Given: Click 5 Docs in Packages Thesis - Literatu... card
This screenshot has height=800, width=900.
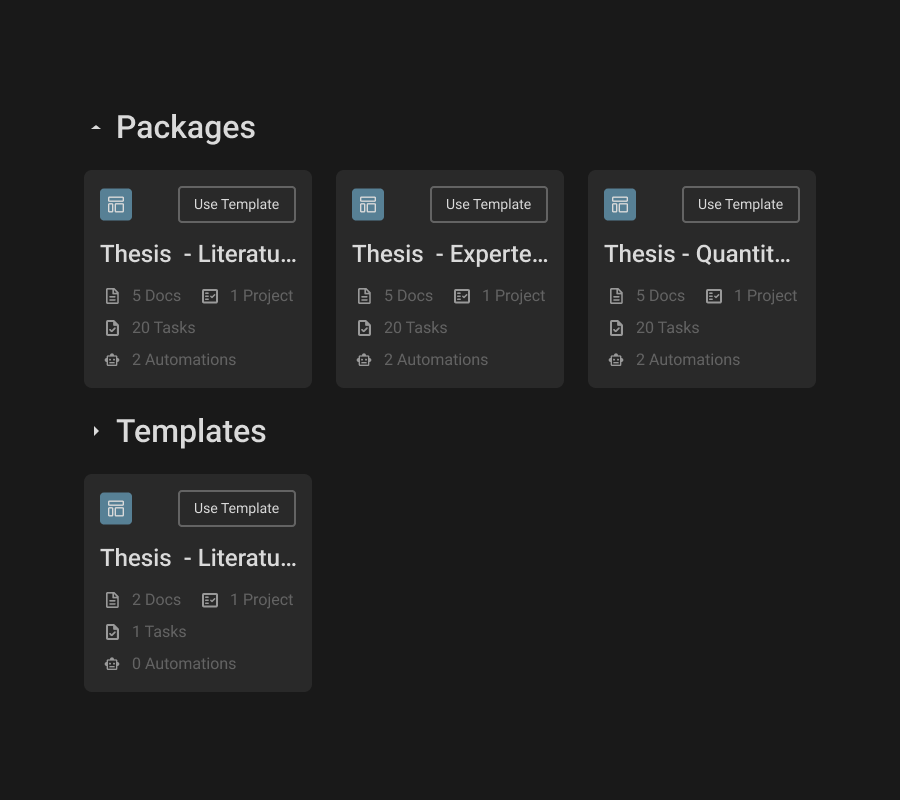Looking at the screenshot, I should click(x=156, y=296).
